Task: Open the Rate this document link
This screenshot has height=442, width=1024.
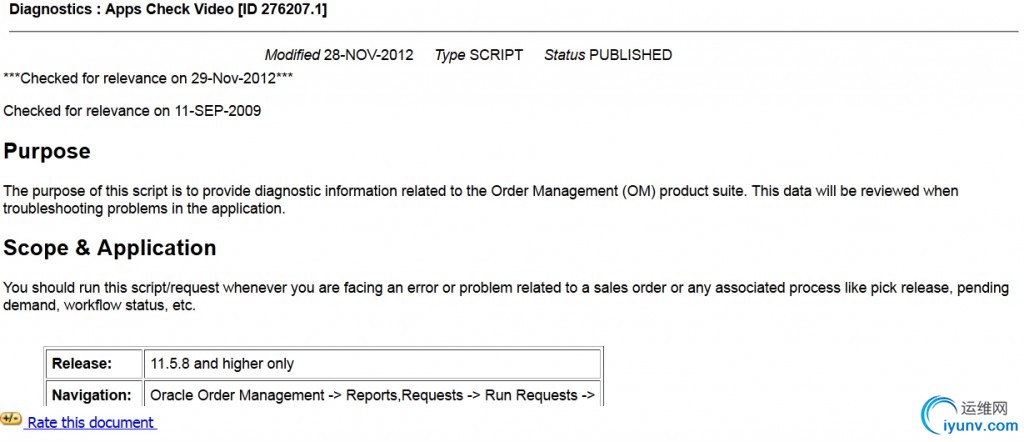Action: [x=91, y=422]
